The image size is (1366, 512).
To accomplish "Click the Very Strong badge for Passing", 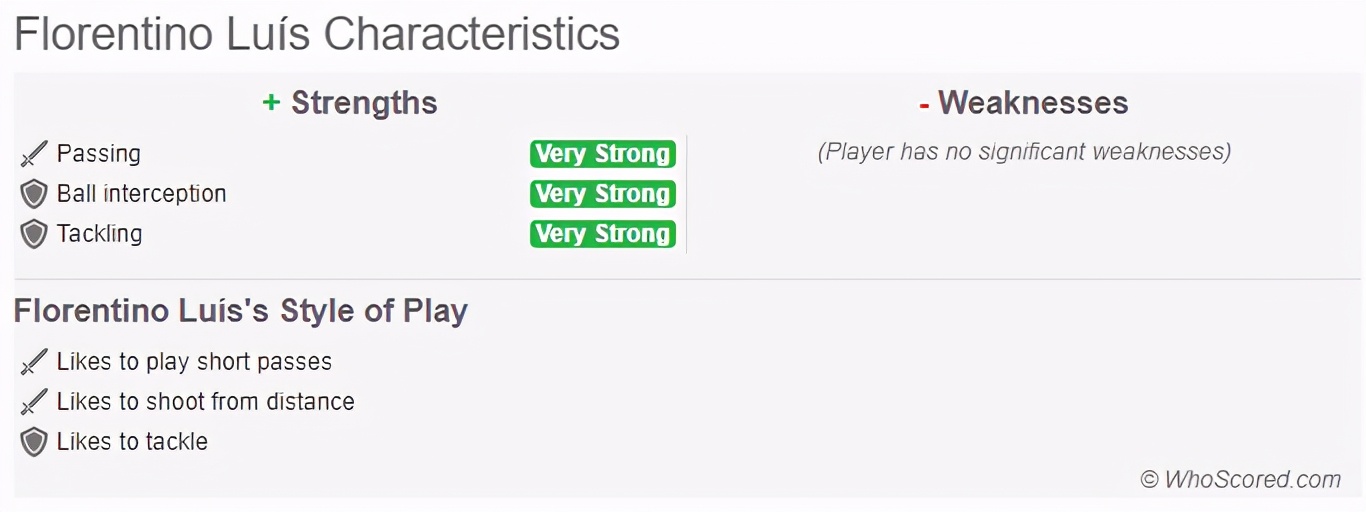I will (x=602, y=154).
